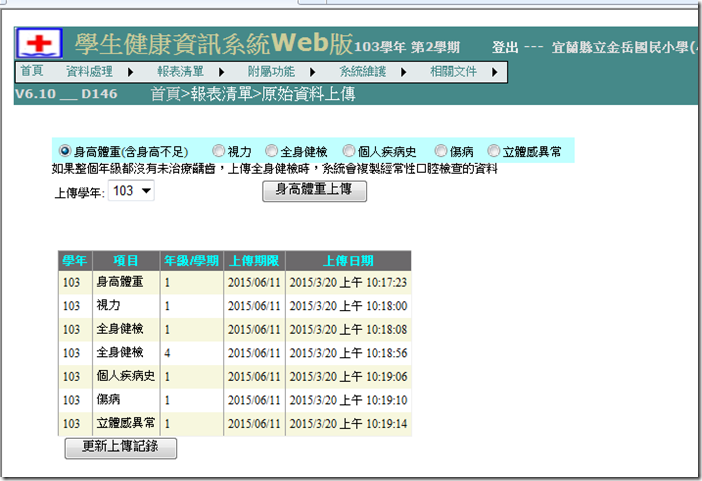Open the 報表清單 menu
The height and width of the screenshot is (481, 702).
180,71
